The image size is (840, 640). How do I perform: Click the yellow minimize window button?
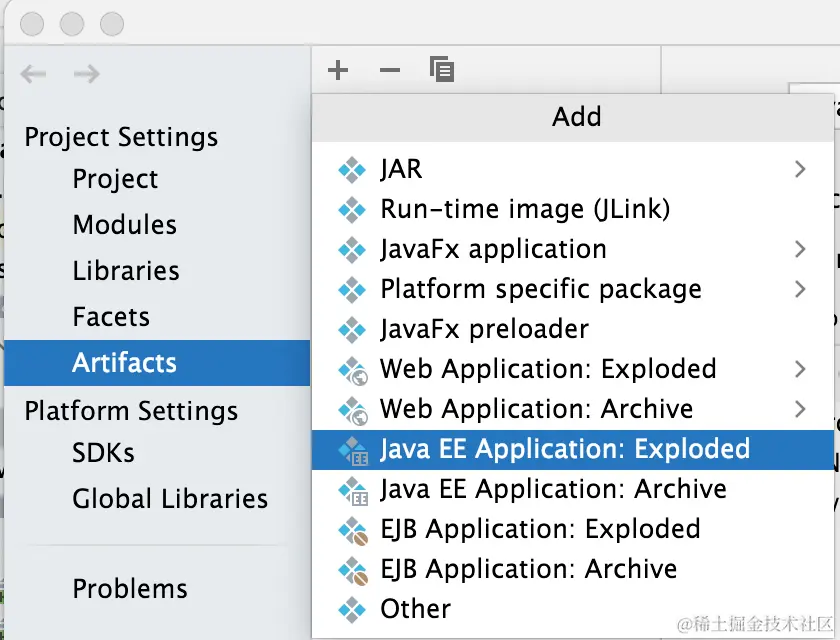point(72,24)
